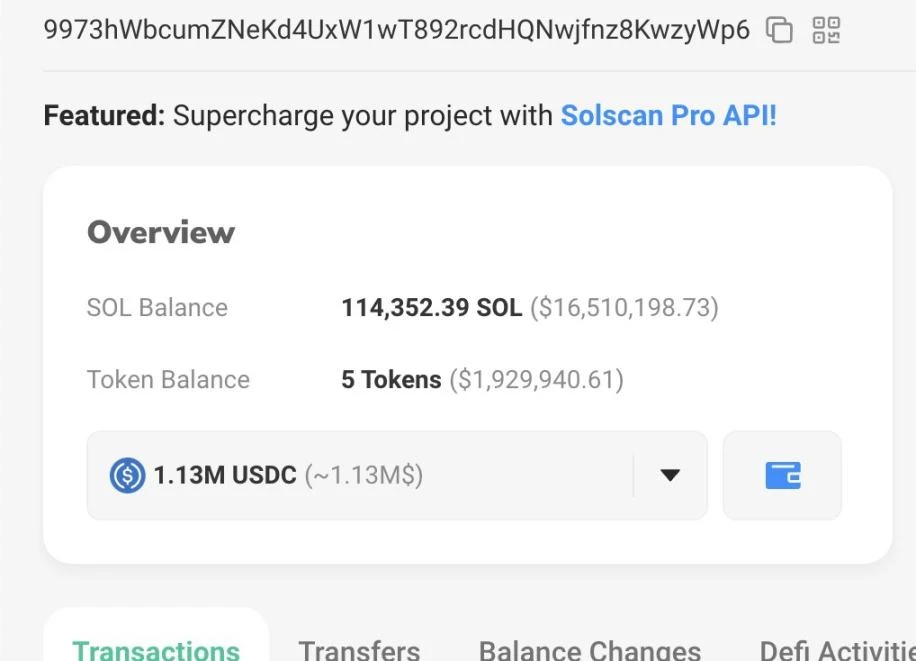
Task: Copy the wallet address with copy icon
Action: tap(779, 30)
